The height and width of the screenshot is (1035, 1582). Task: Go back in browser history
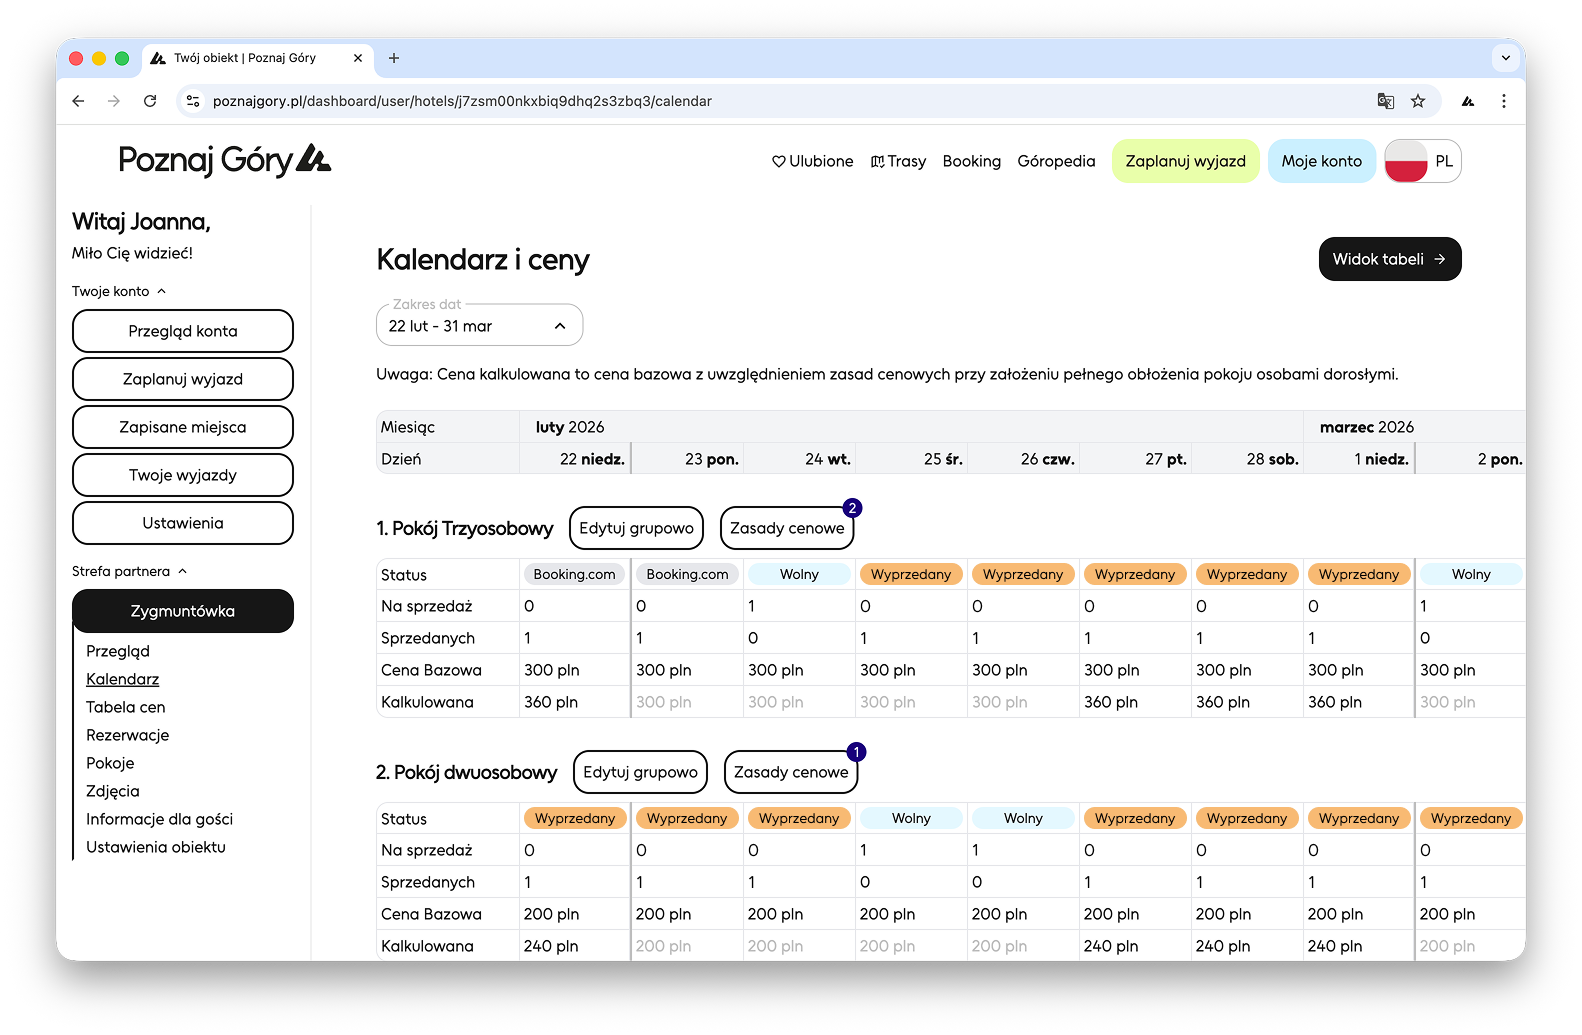[78, 101]
